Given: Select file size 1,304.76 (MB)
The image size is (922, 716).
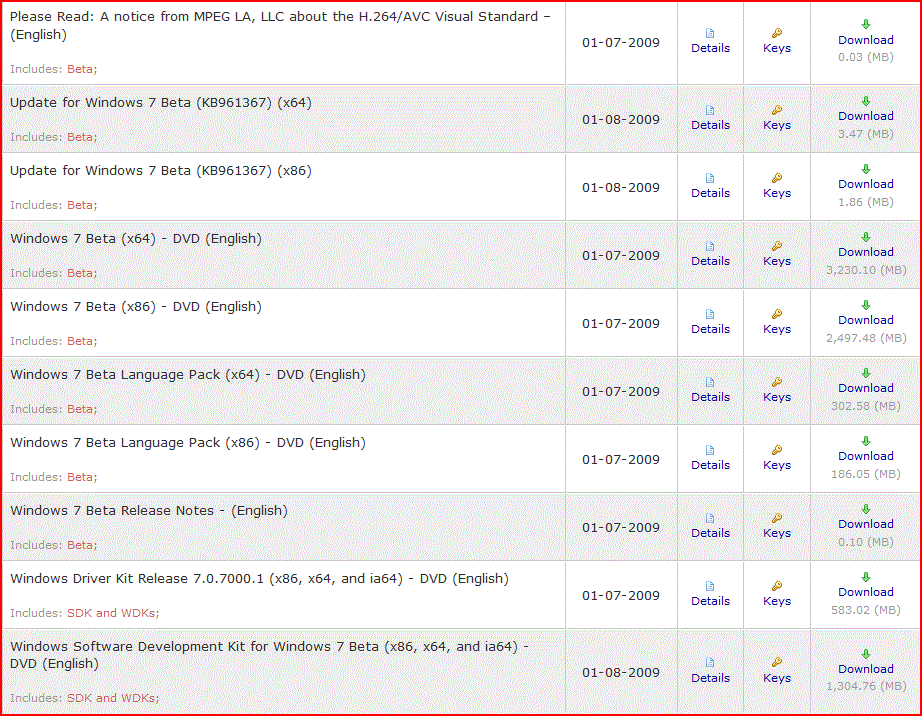Looking at the screenshot, I should pyautogui.click(x=866, y=686).
